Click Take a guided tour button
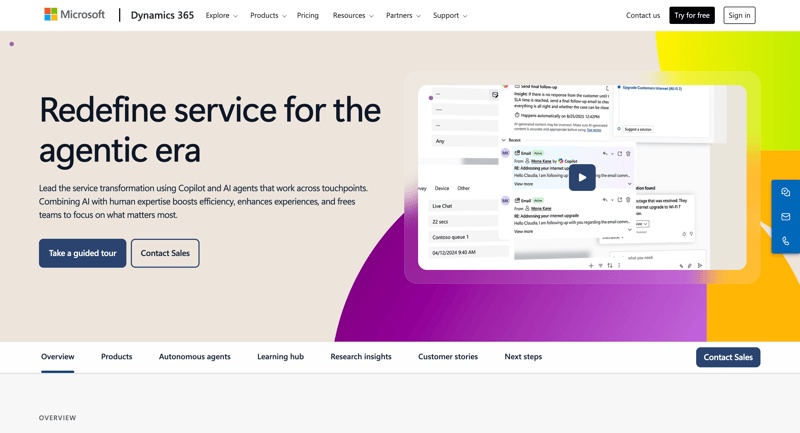 [x=83, y=253]
